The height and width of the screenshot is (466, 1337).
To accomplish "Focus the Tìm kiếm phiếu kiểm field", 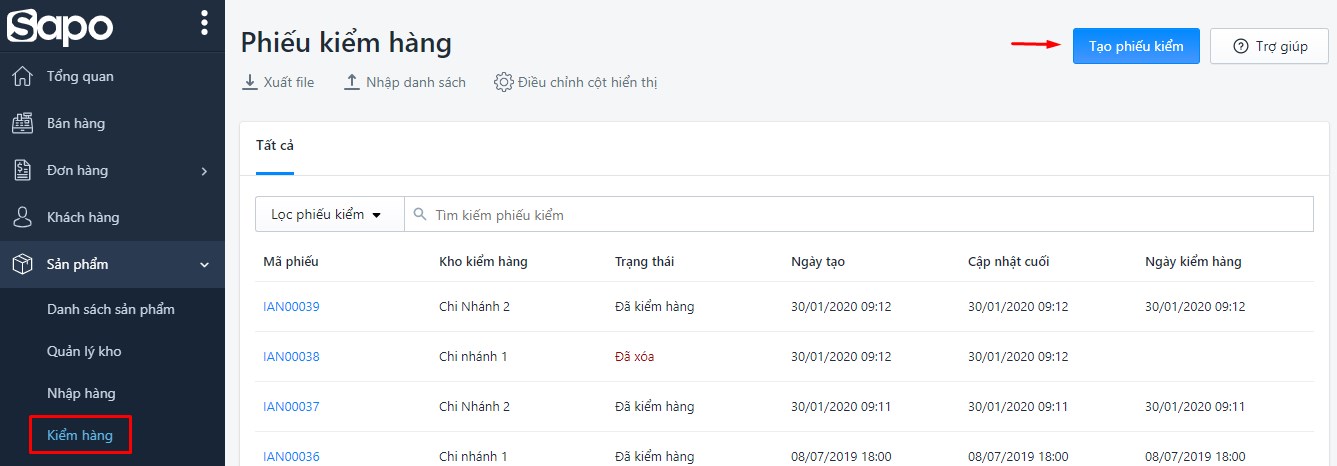I will [x=859, y=214].
